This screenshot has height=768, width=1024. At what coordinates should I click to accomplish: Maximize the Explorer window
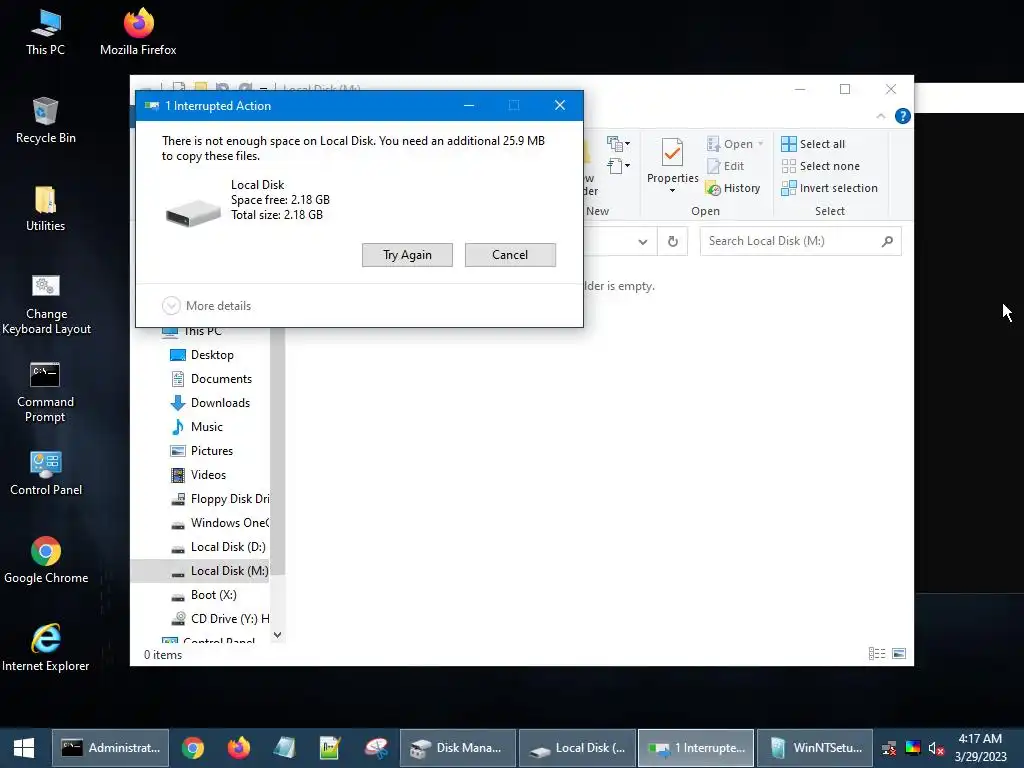tap(845, 89)
